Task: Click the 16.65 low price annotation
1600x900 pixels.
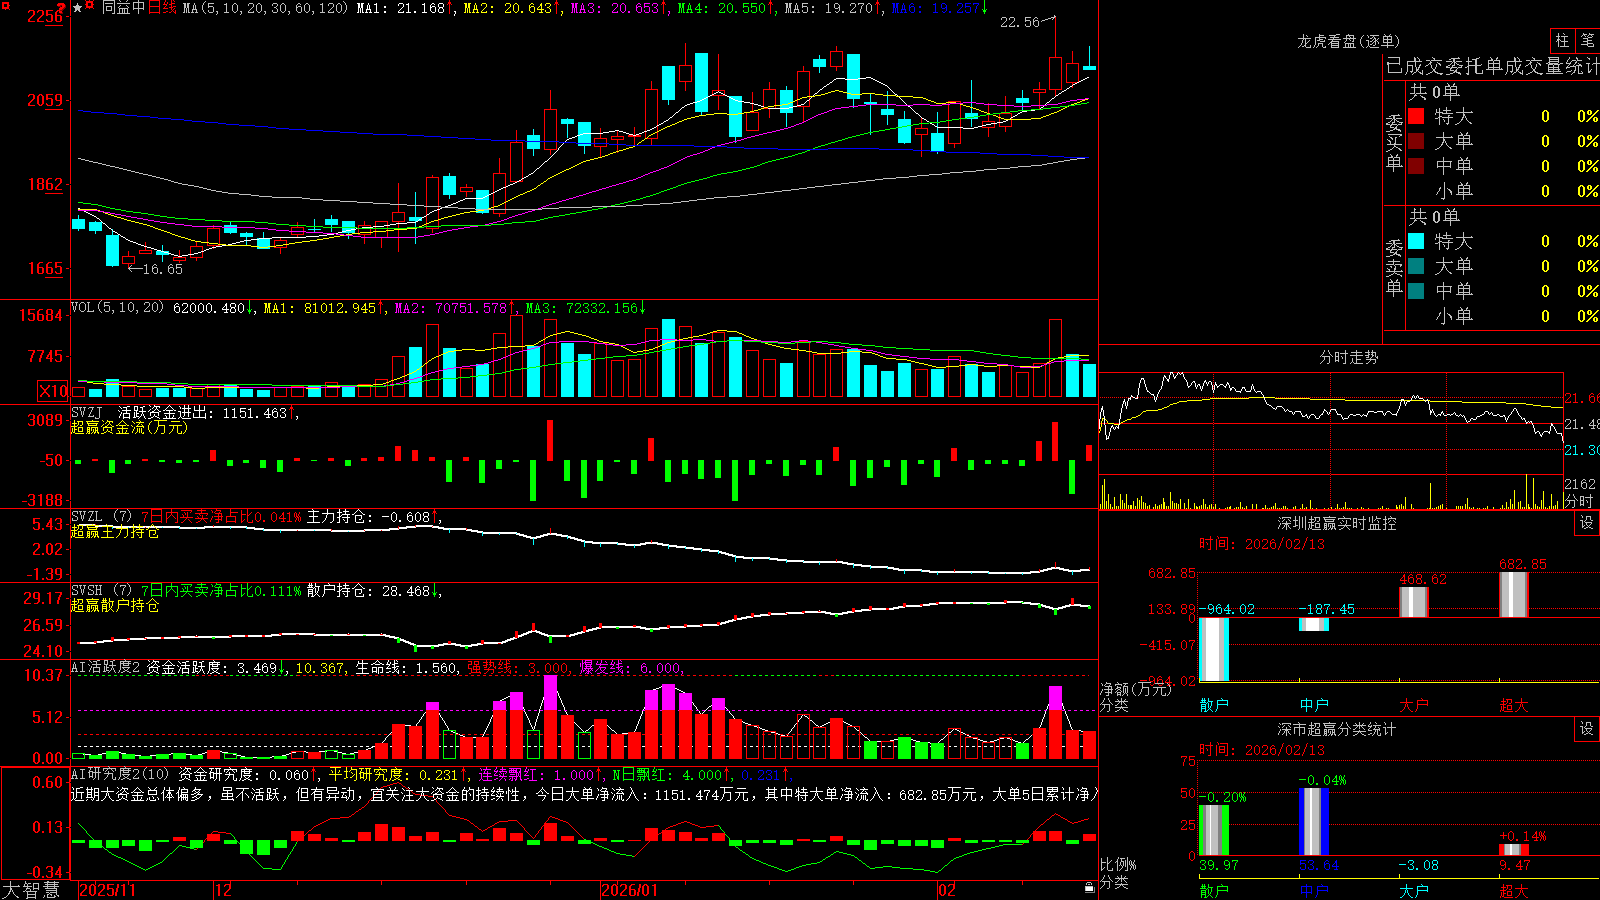Action: [x=163, y=269]
